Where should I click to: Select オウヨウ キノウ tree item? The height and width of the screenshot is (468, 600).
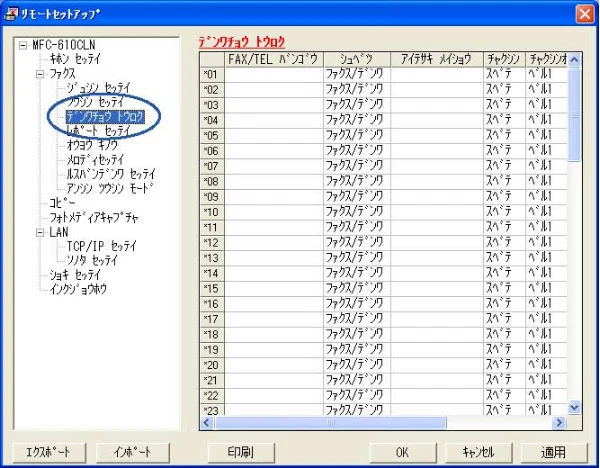coord(92,145)
